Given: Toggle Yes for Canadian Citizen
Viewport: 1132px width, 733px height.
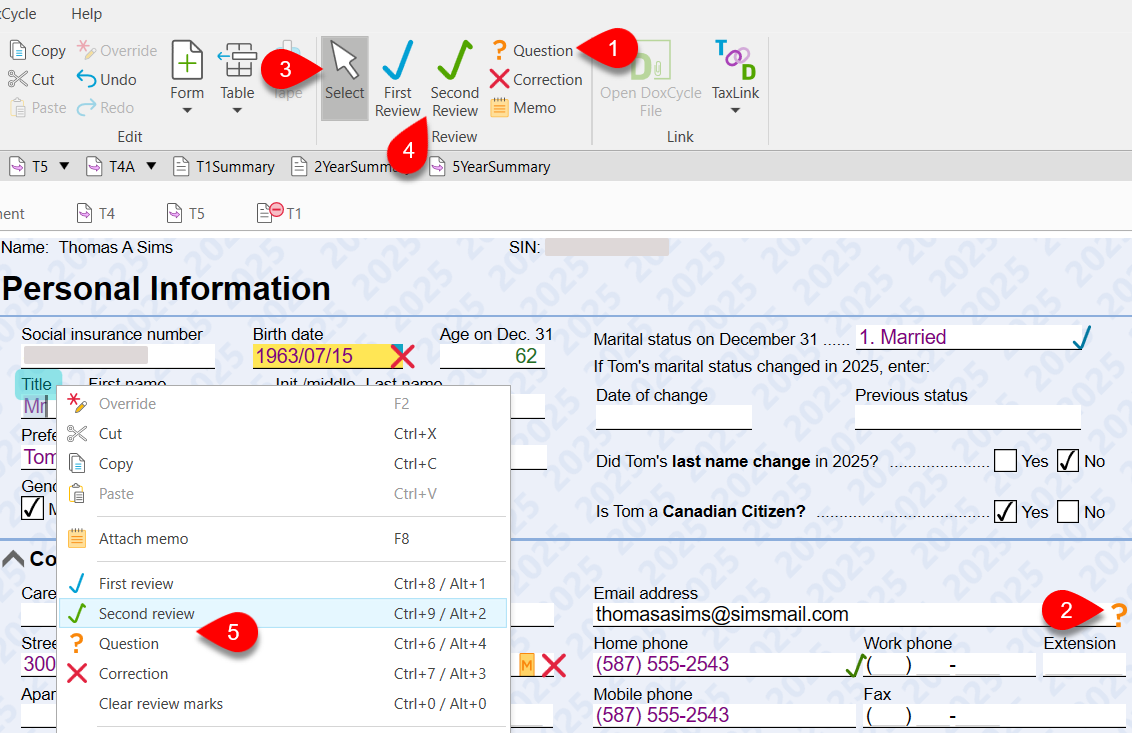Looking at the screenshot, I should tap(1005, 511).
